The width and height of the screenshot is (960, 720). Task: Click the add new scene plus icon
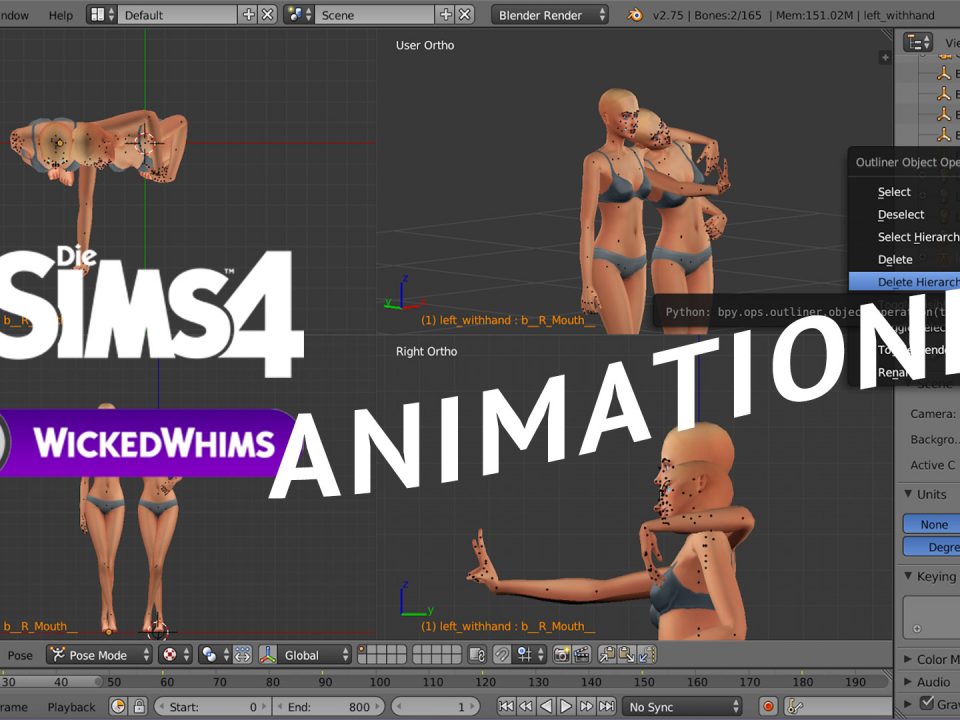click(446, 15)
